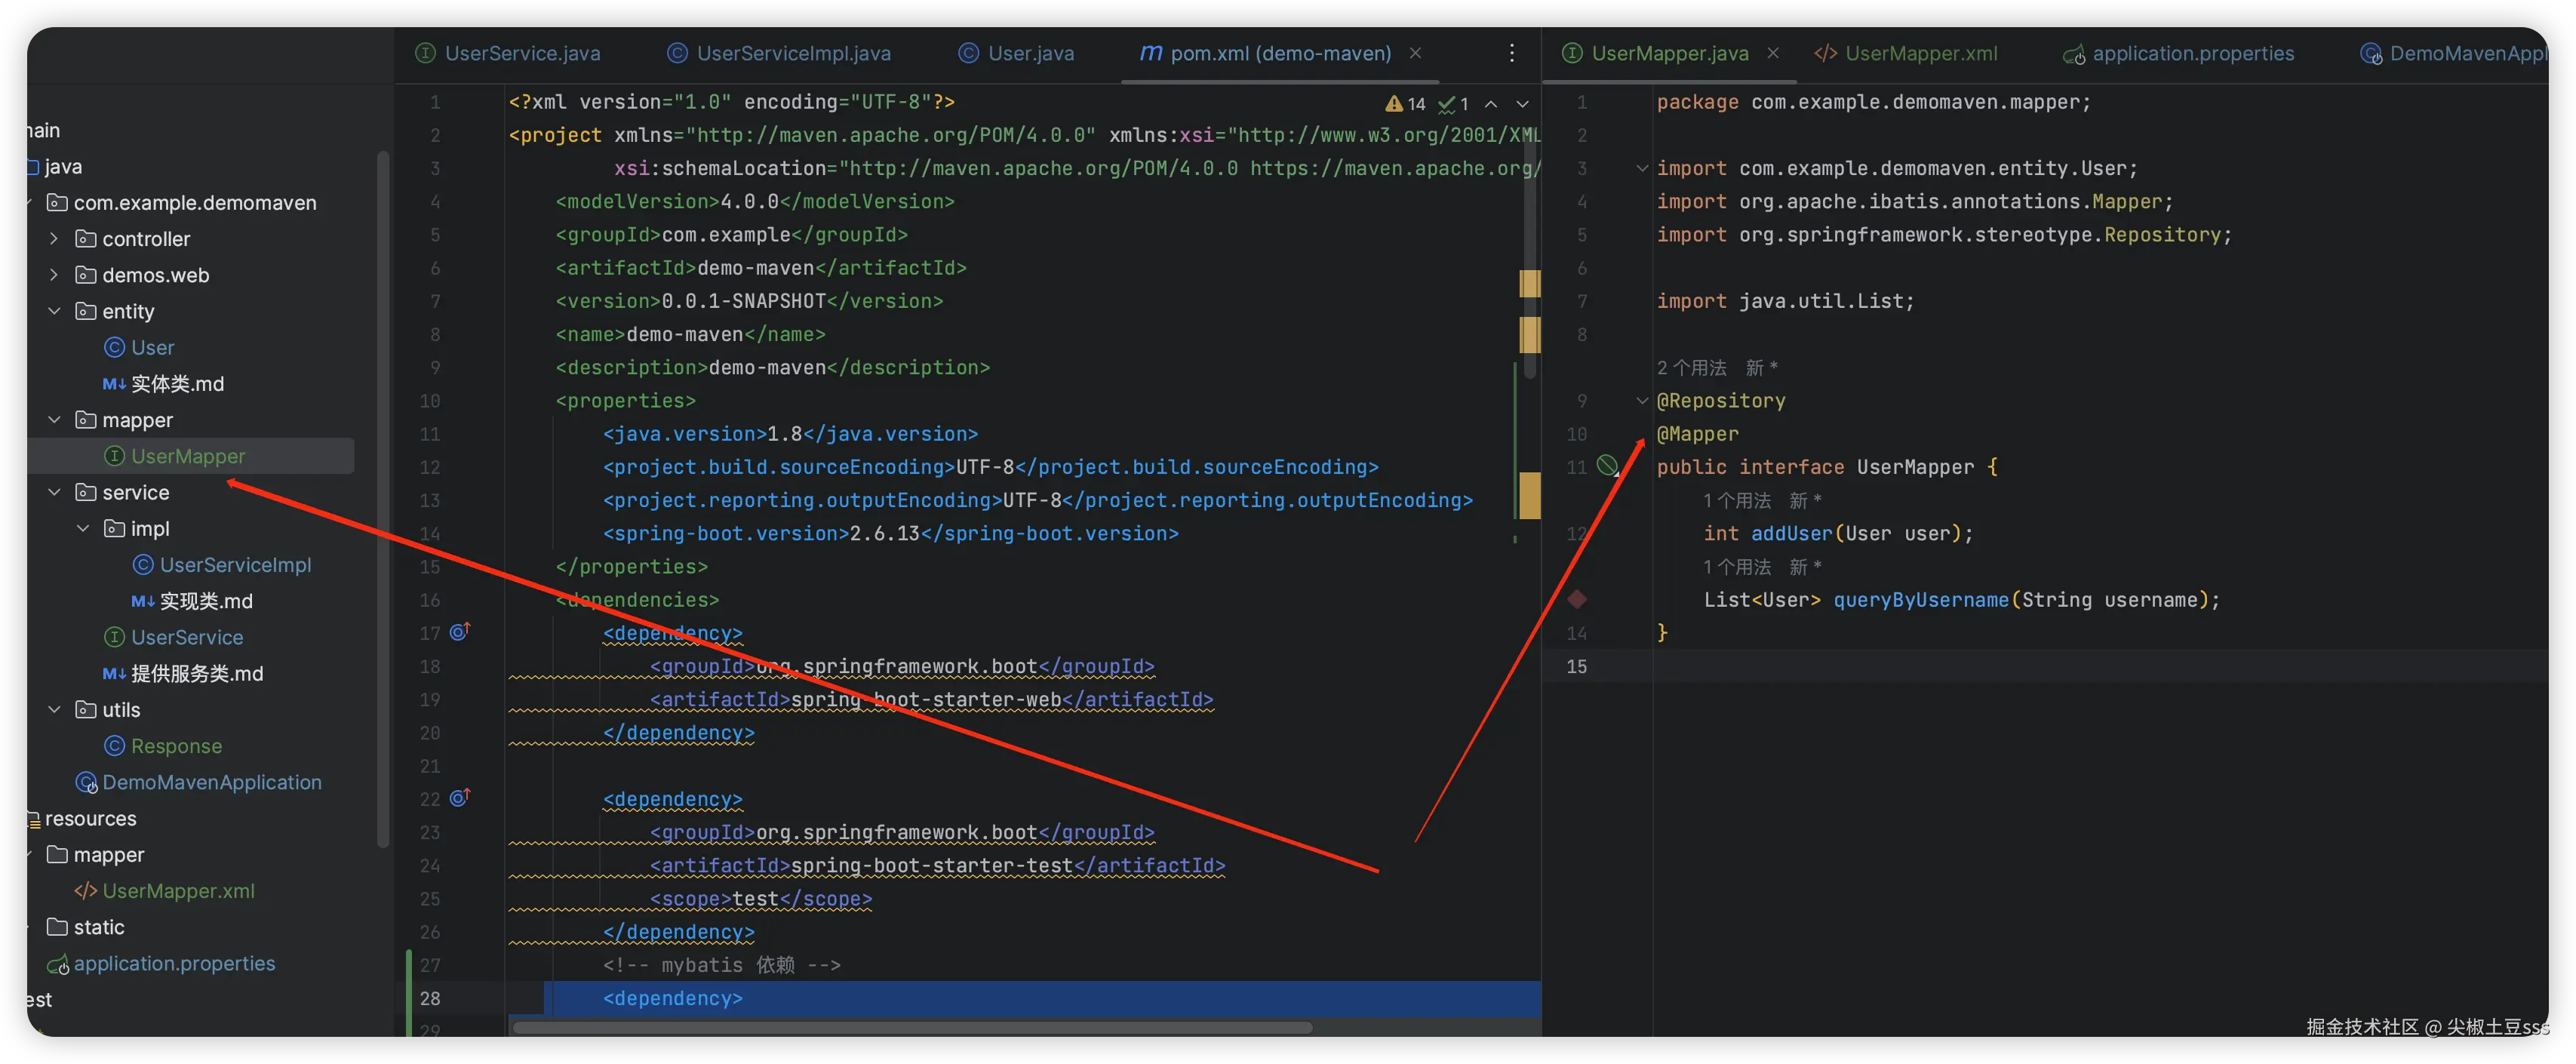Collapse the entity package folder
The width and height of the screenshot is (2576, 1064).
(x=55, y=311)
